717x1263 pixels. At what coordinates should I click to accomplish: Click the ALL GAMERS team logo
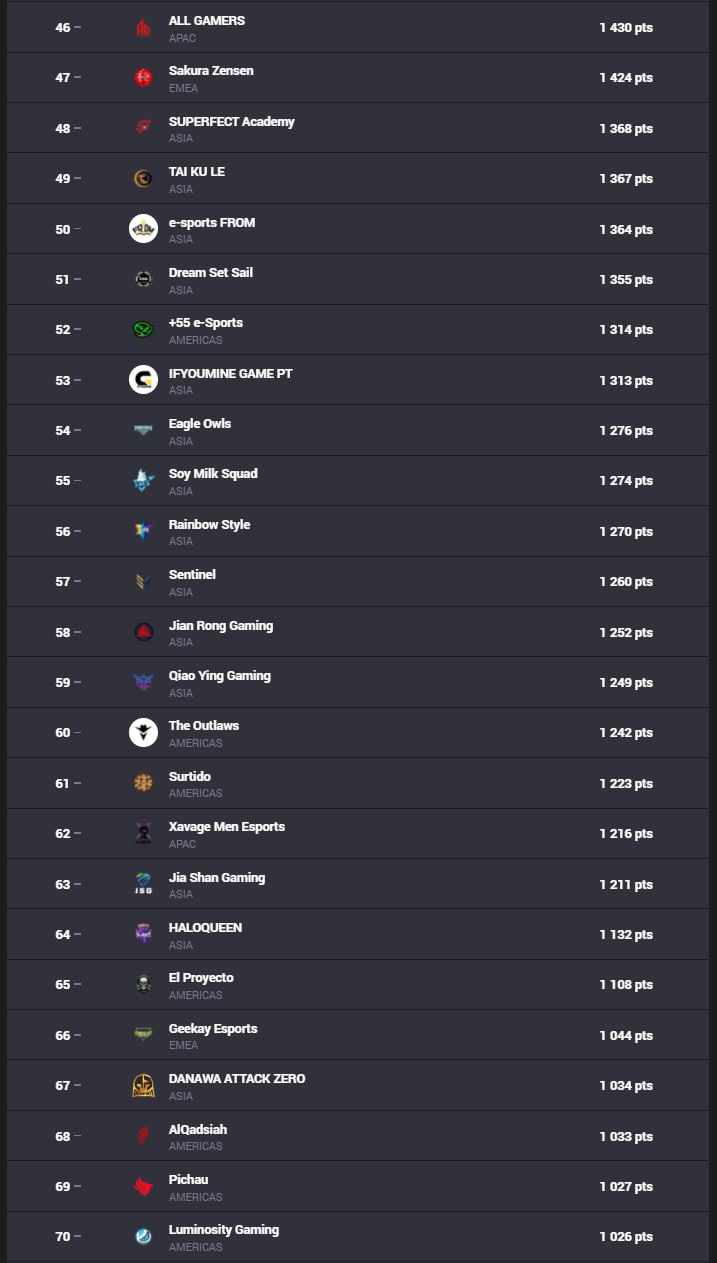(143, 28)
